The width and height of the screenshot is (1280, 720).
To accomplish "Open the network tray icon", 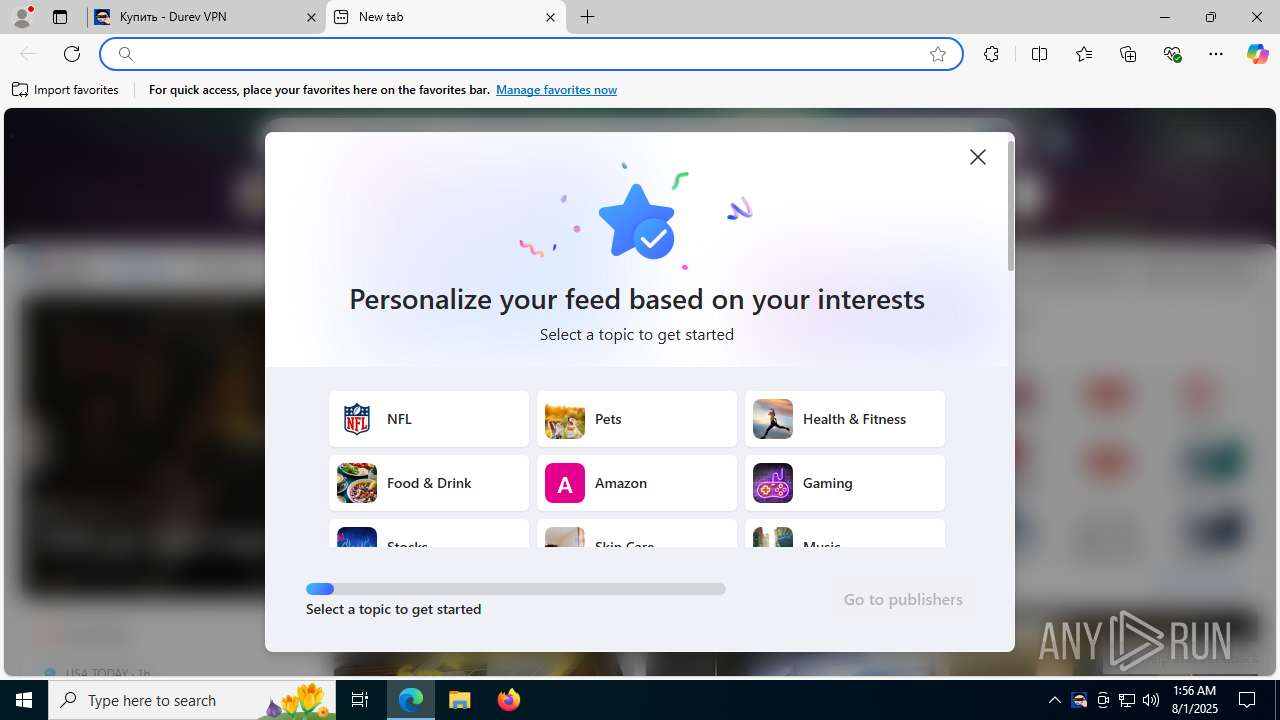I will pos(1127,700).
